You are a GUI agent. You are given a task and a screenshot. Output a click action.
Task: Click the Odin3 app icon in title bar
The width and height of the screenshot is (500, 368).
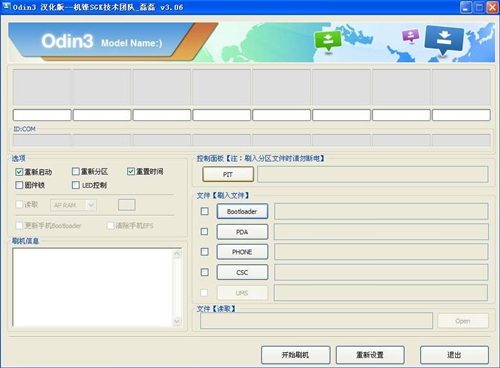(x=7, y=6)
